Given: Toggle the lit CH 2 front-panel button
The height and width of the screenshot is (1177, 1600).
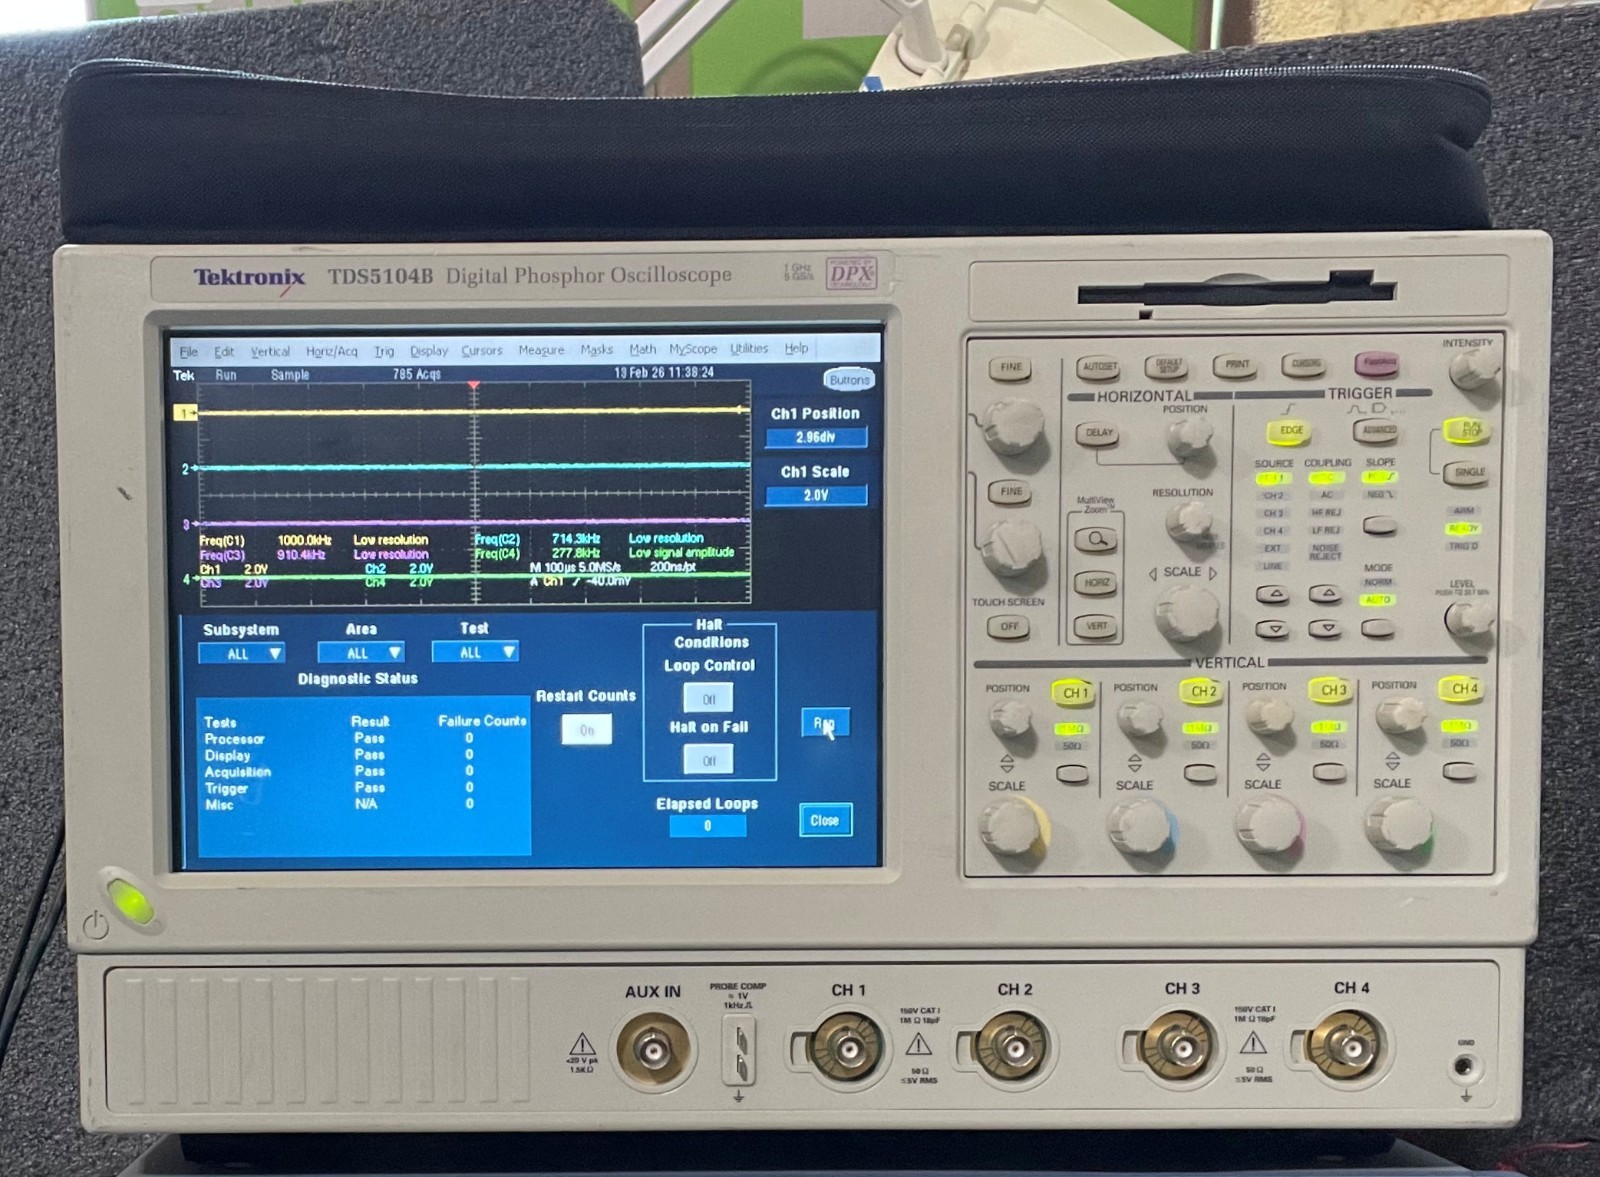Looking at the screenshot, I should click(x=1203, y=691).
